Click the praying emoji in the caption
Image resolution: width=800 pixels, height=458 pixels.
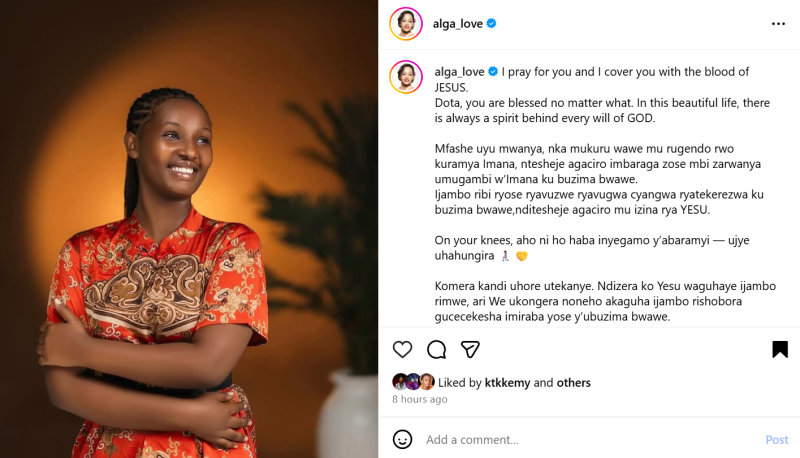click(505, 256)
